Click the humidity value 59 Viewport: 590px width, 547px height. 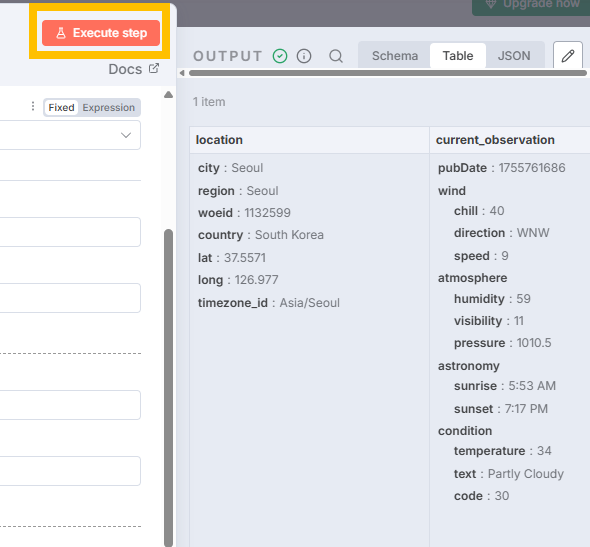[523, 299]
